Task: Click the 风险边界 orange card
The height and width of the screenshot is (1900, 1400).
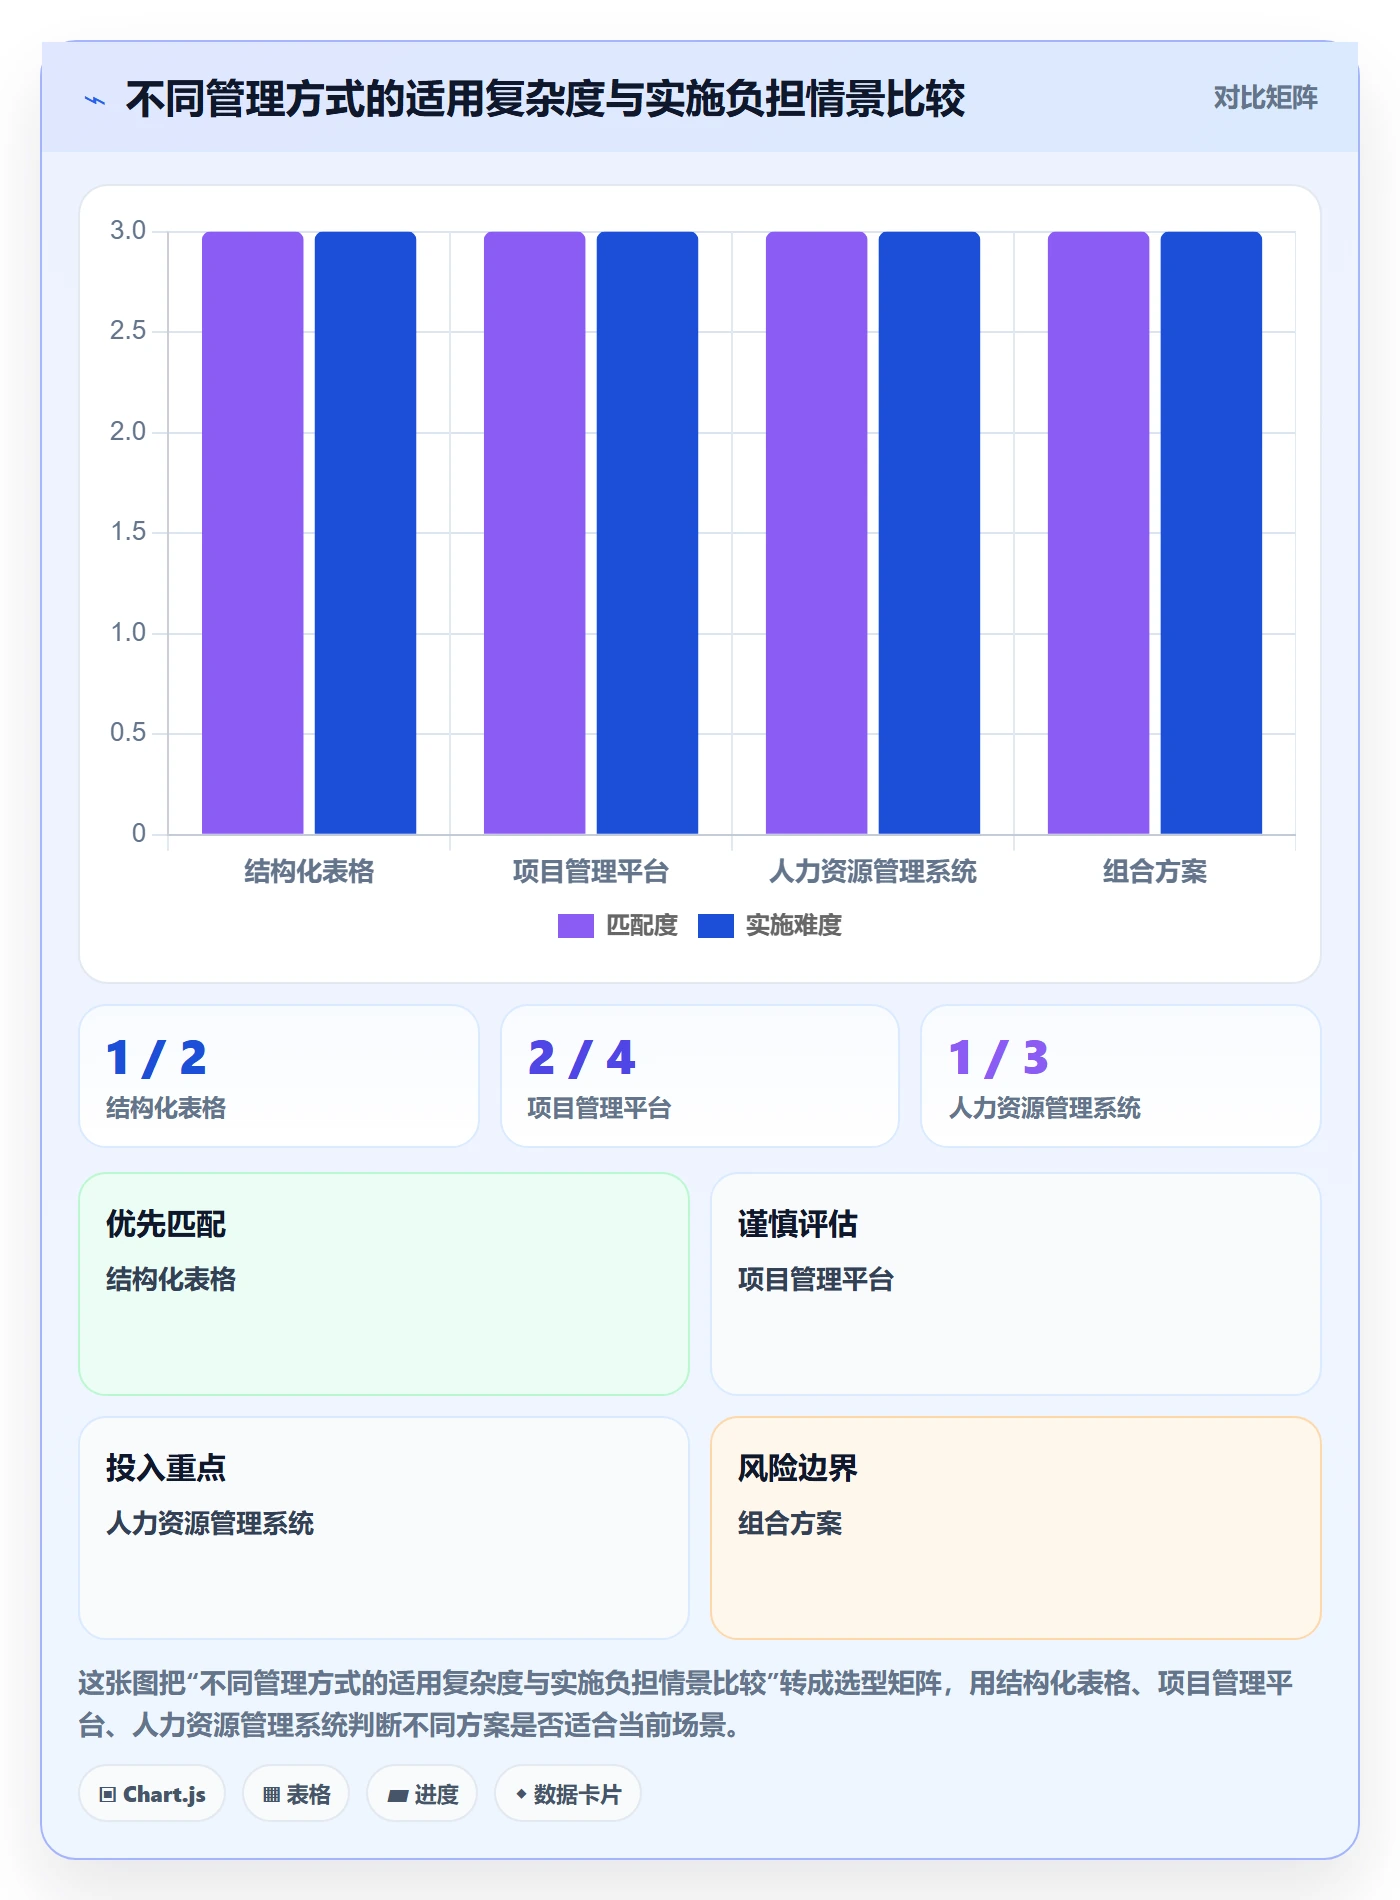Action: coord(1016,1528)
